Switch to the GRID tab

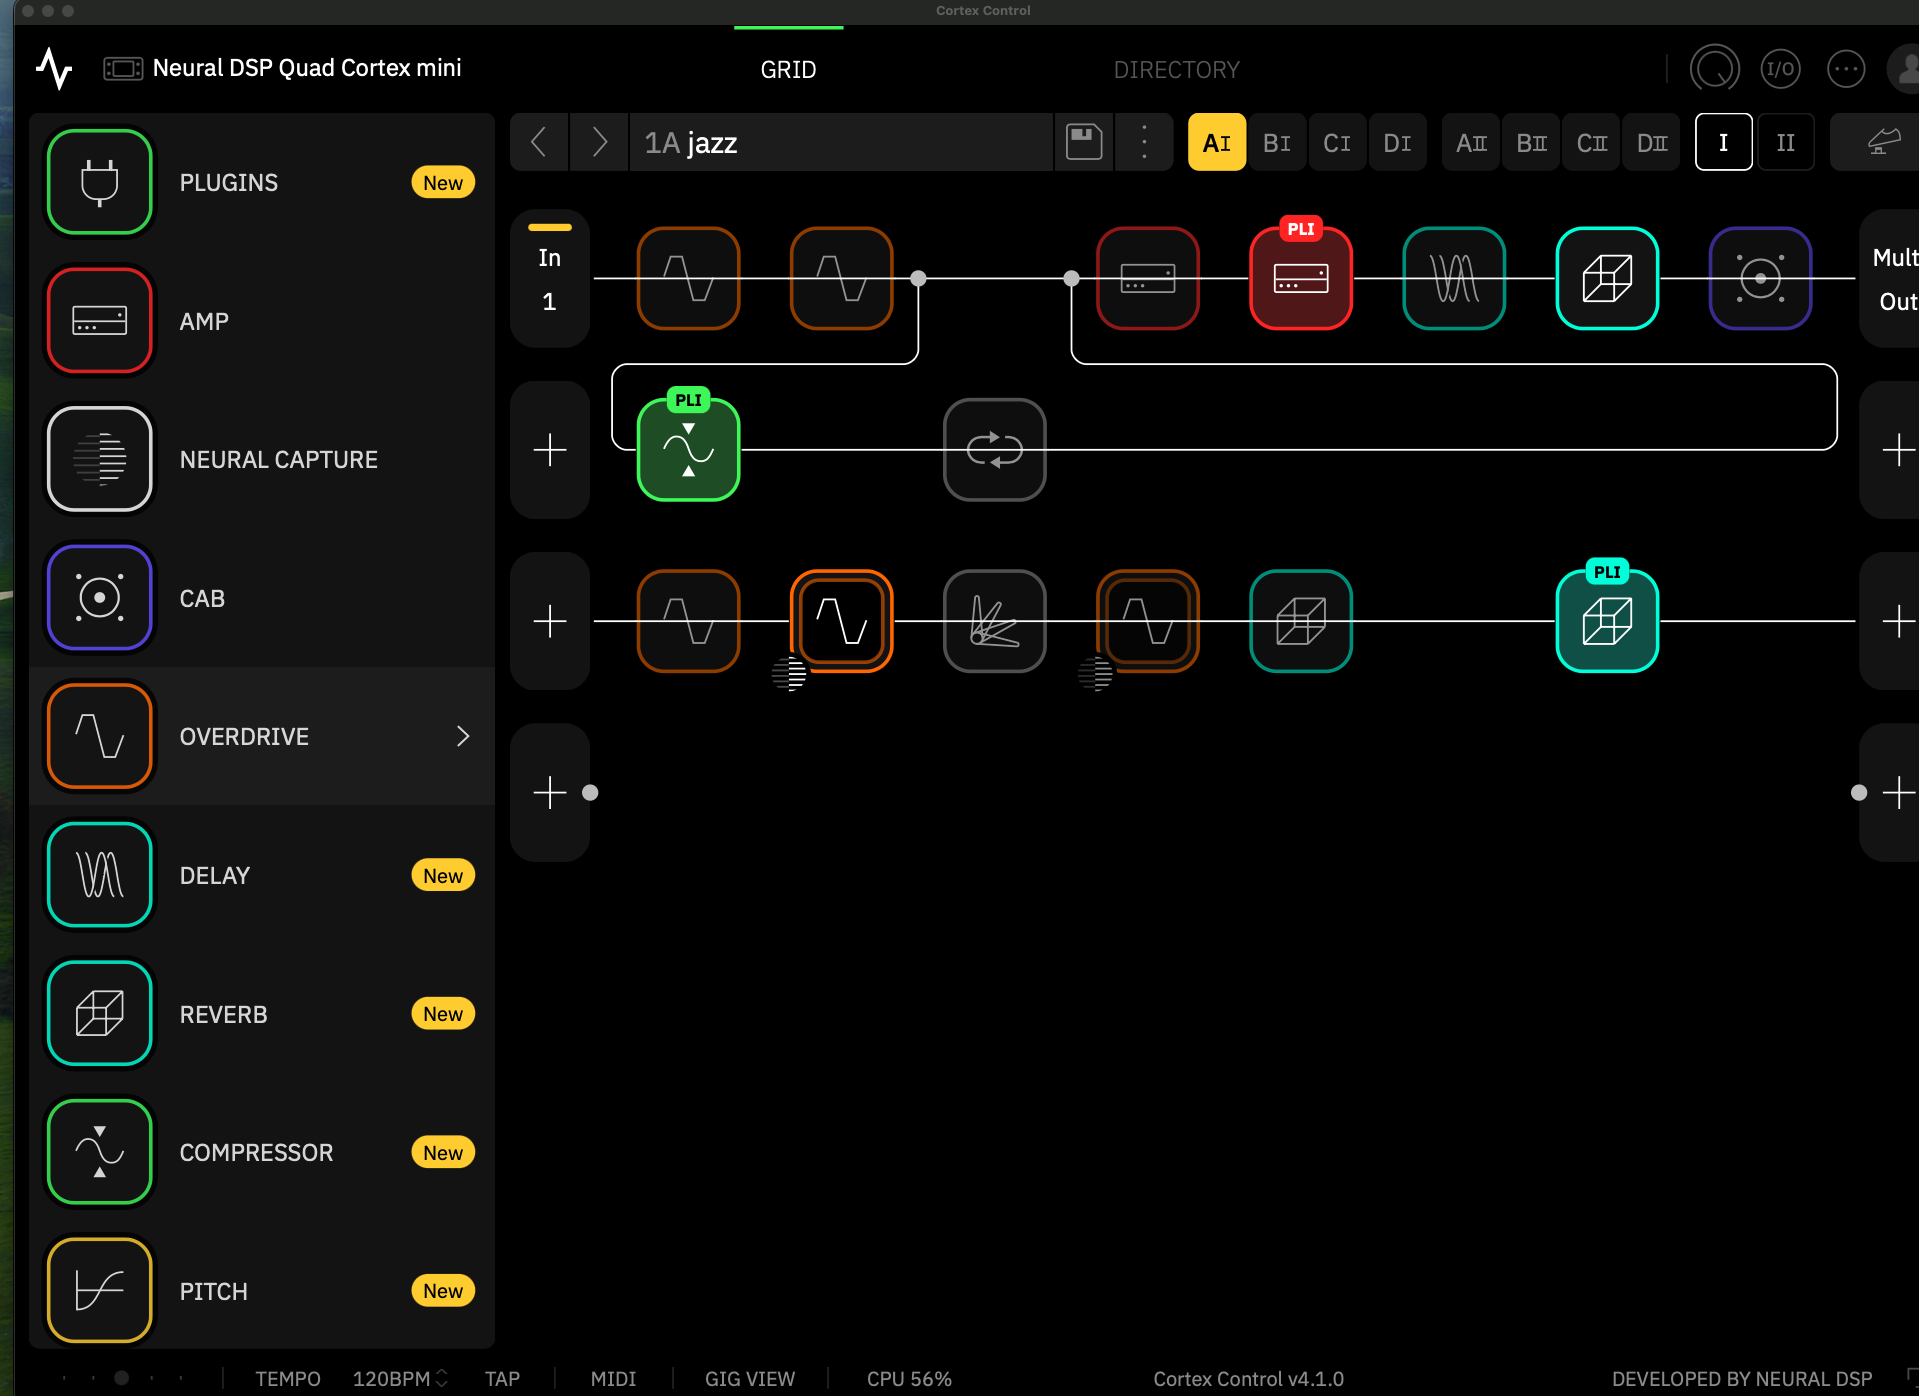tap(788, 69)
